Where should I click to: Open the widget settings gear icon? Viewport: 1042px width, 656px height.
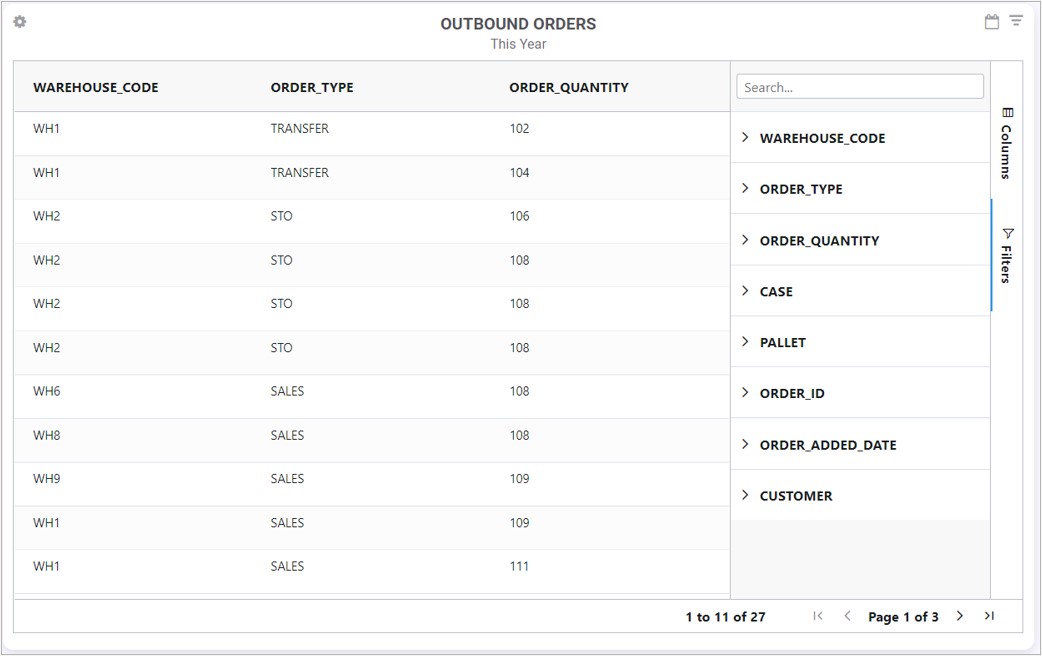19,22
